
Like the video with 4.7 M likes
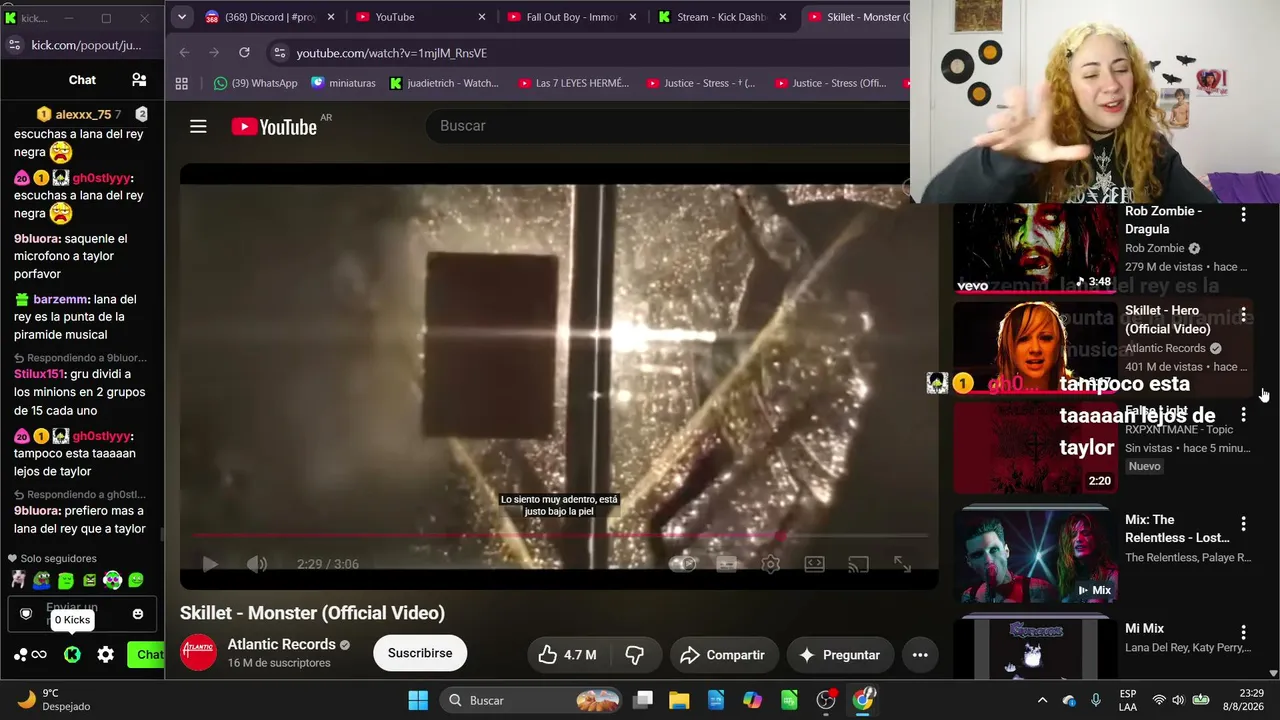pos(567,655)
